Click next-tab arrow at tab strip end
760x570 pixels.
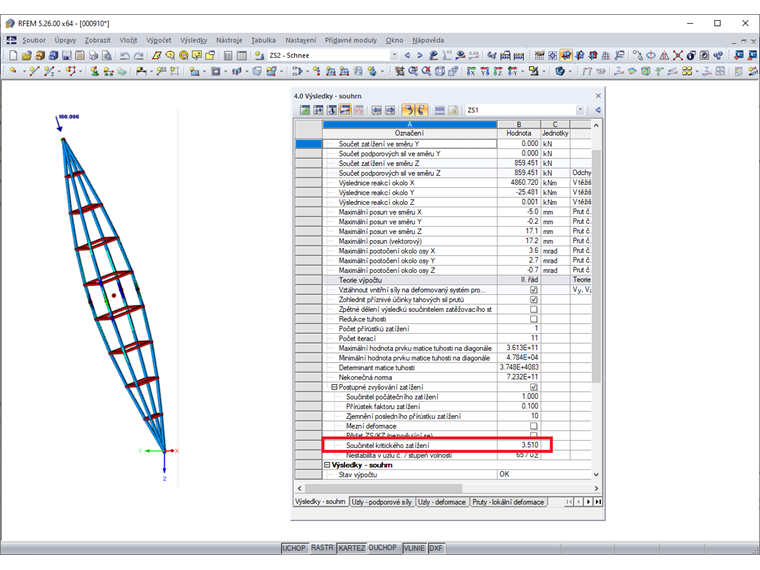click(588, 502)
